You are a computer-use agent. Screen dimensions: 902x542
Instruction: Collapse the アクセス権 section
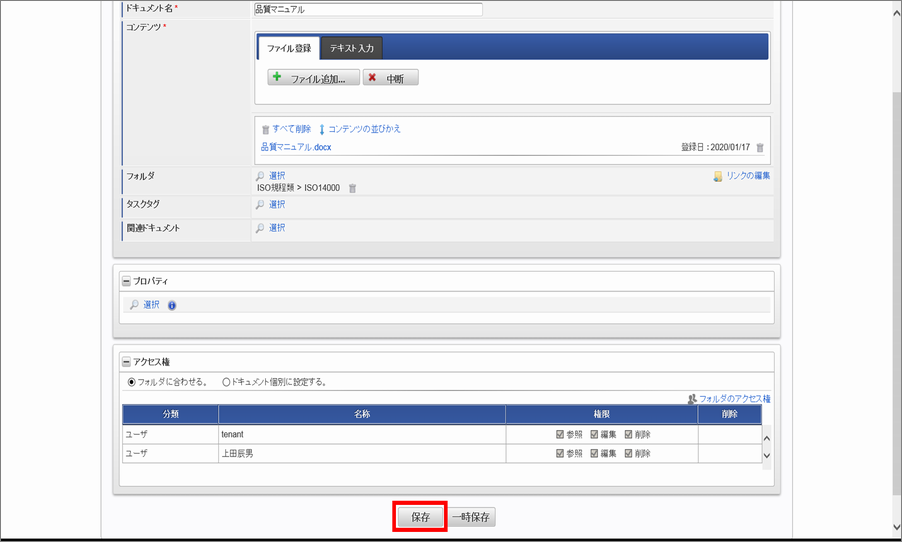coord(126,362)
